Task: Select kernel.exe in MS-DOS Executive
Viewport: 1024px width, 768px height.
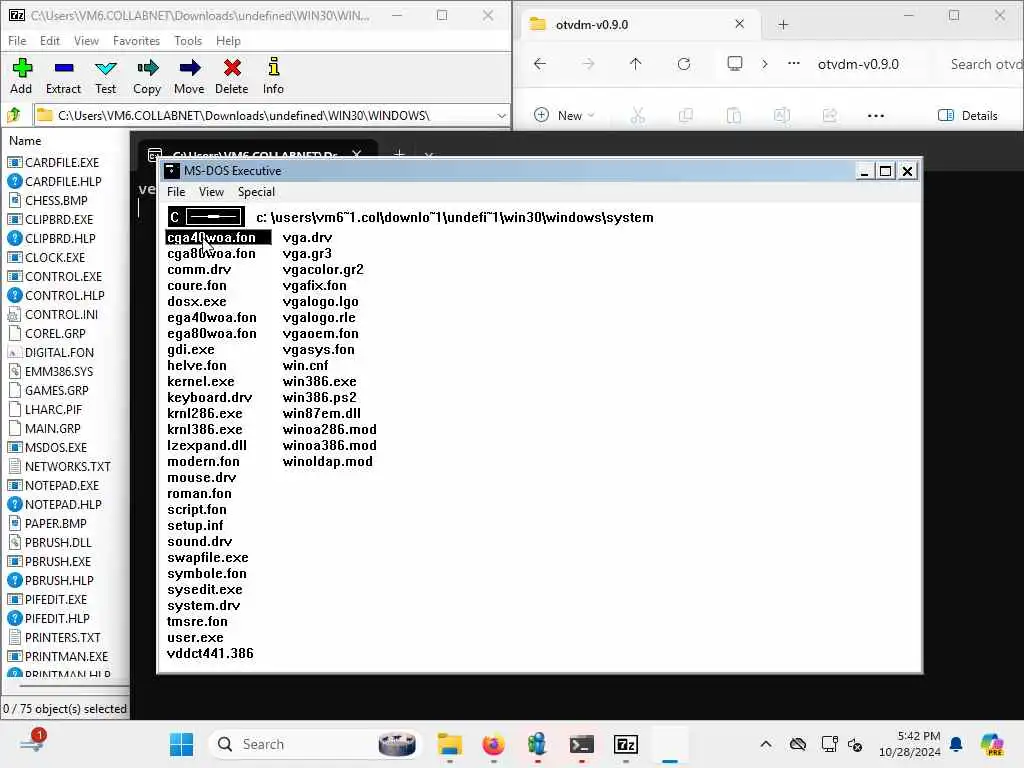Action: coord(200,381)
